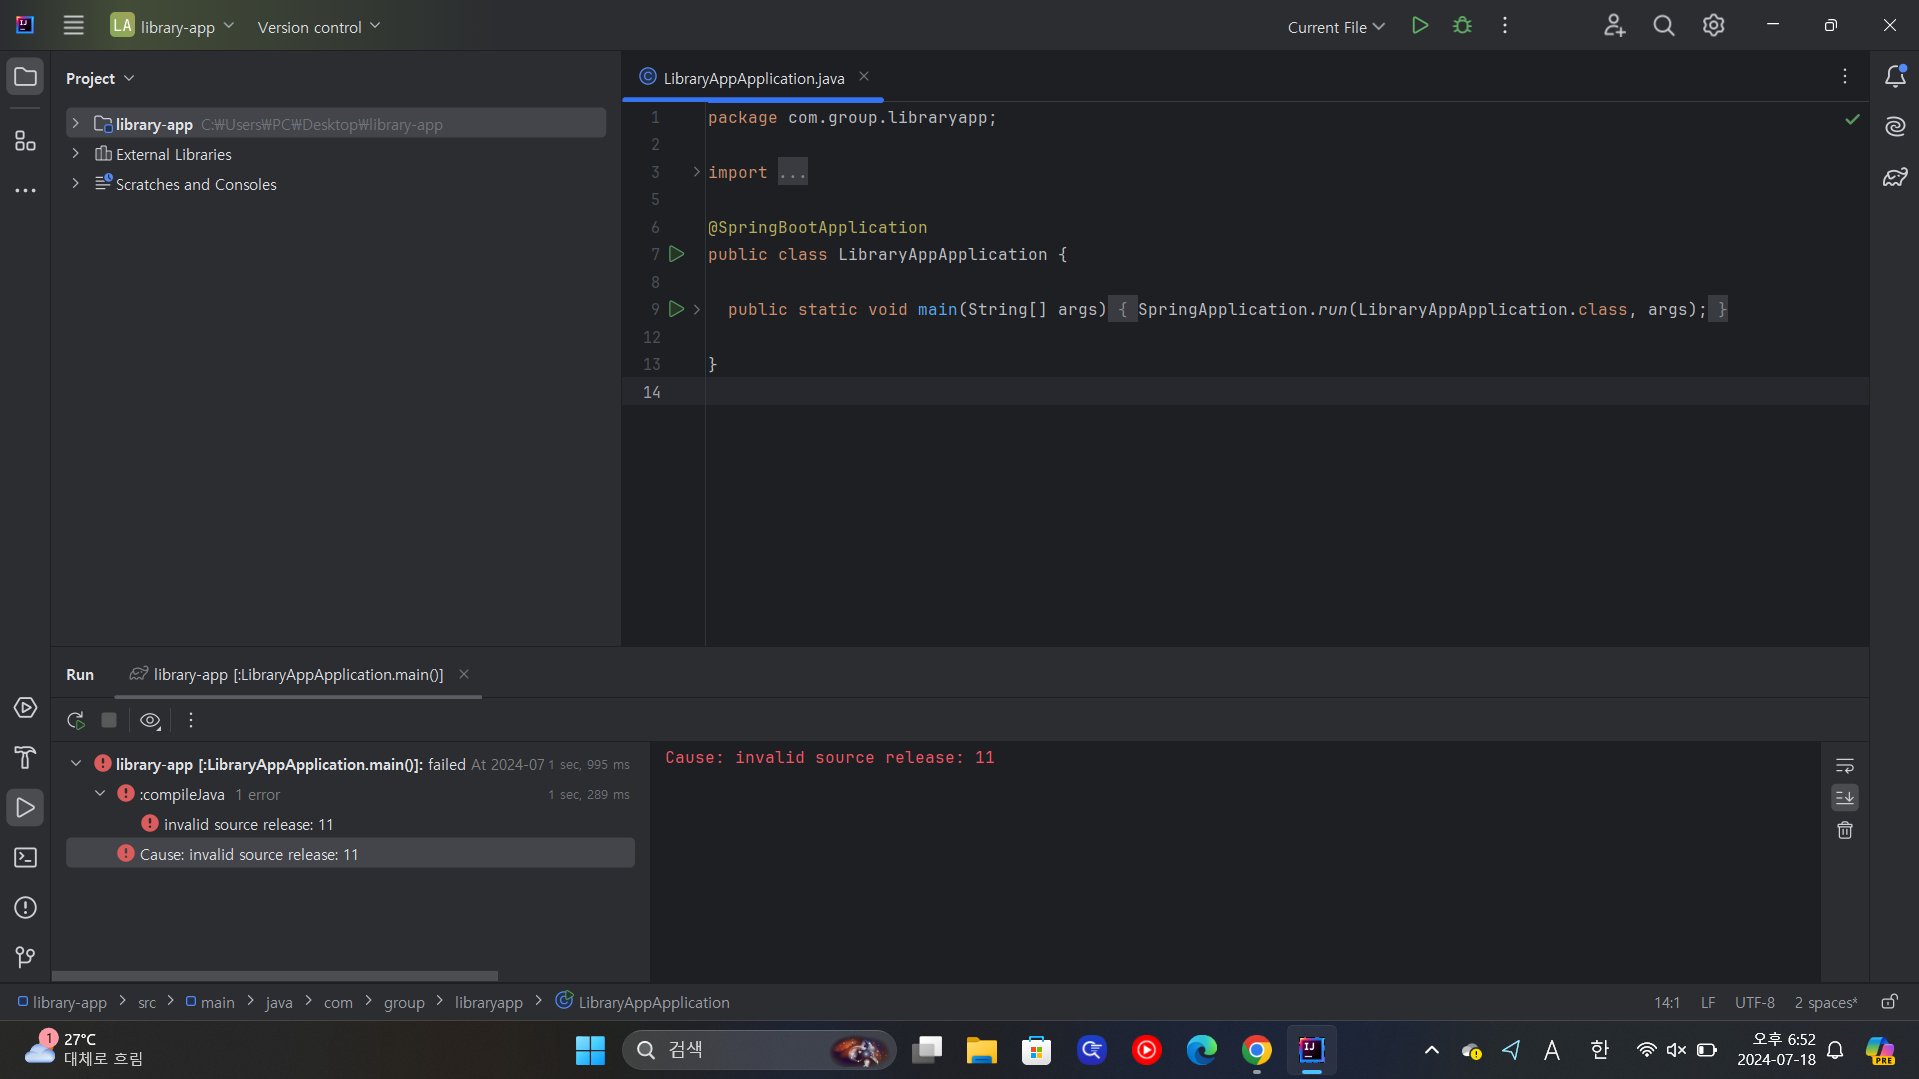Viewport: 1919px width, 1079px height.
Task: Expand folded import block
Action: [x=697, y=172]
